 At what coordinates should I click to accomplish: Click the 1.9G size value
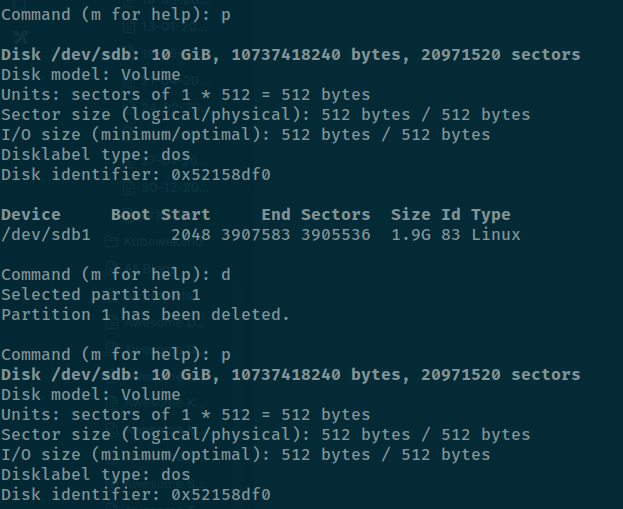click(410, 234)
